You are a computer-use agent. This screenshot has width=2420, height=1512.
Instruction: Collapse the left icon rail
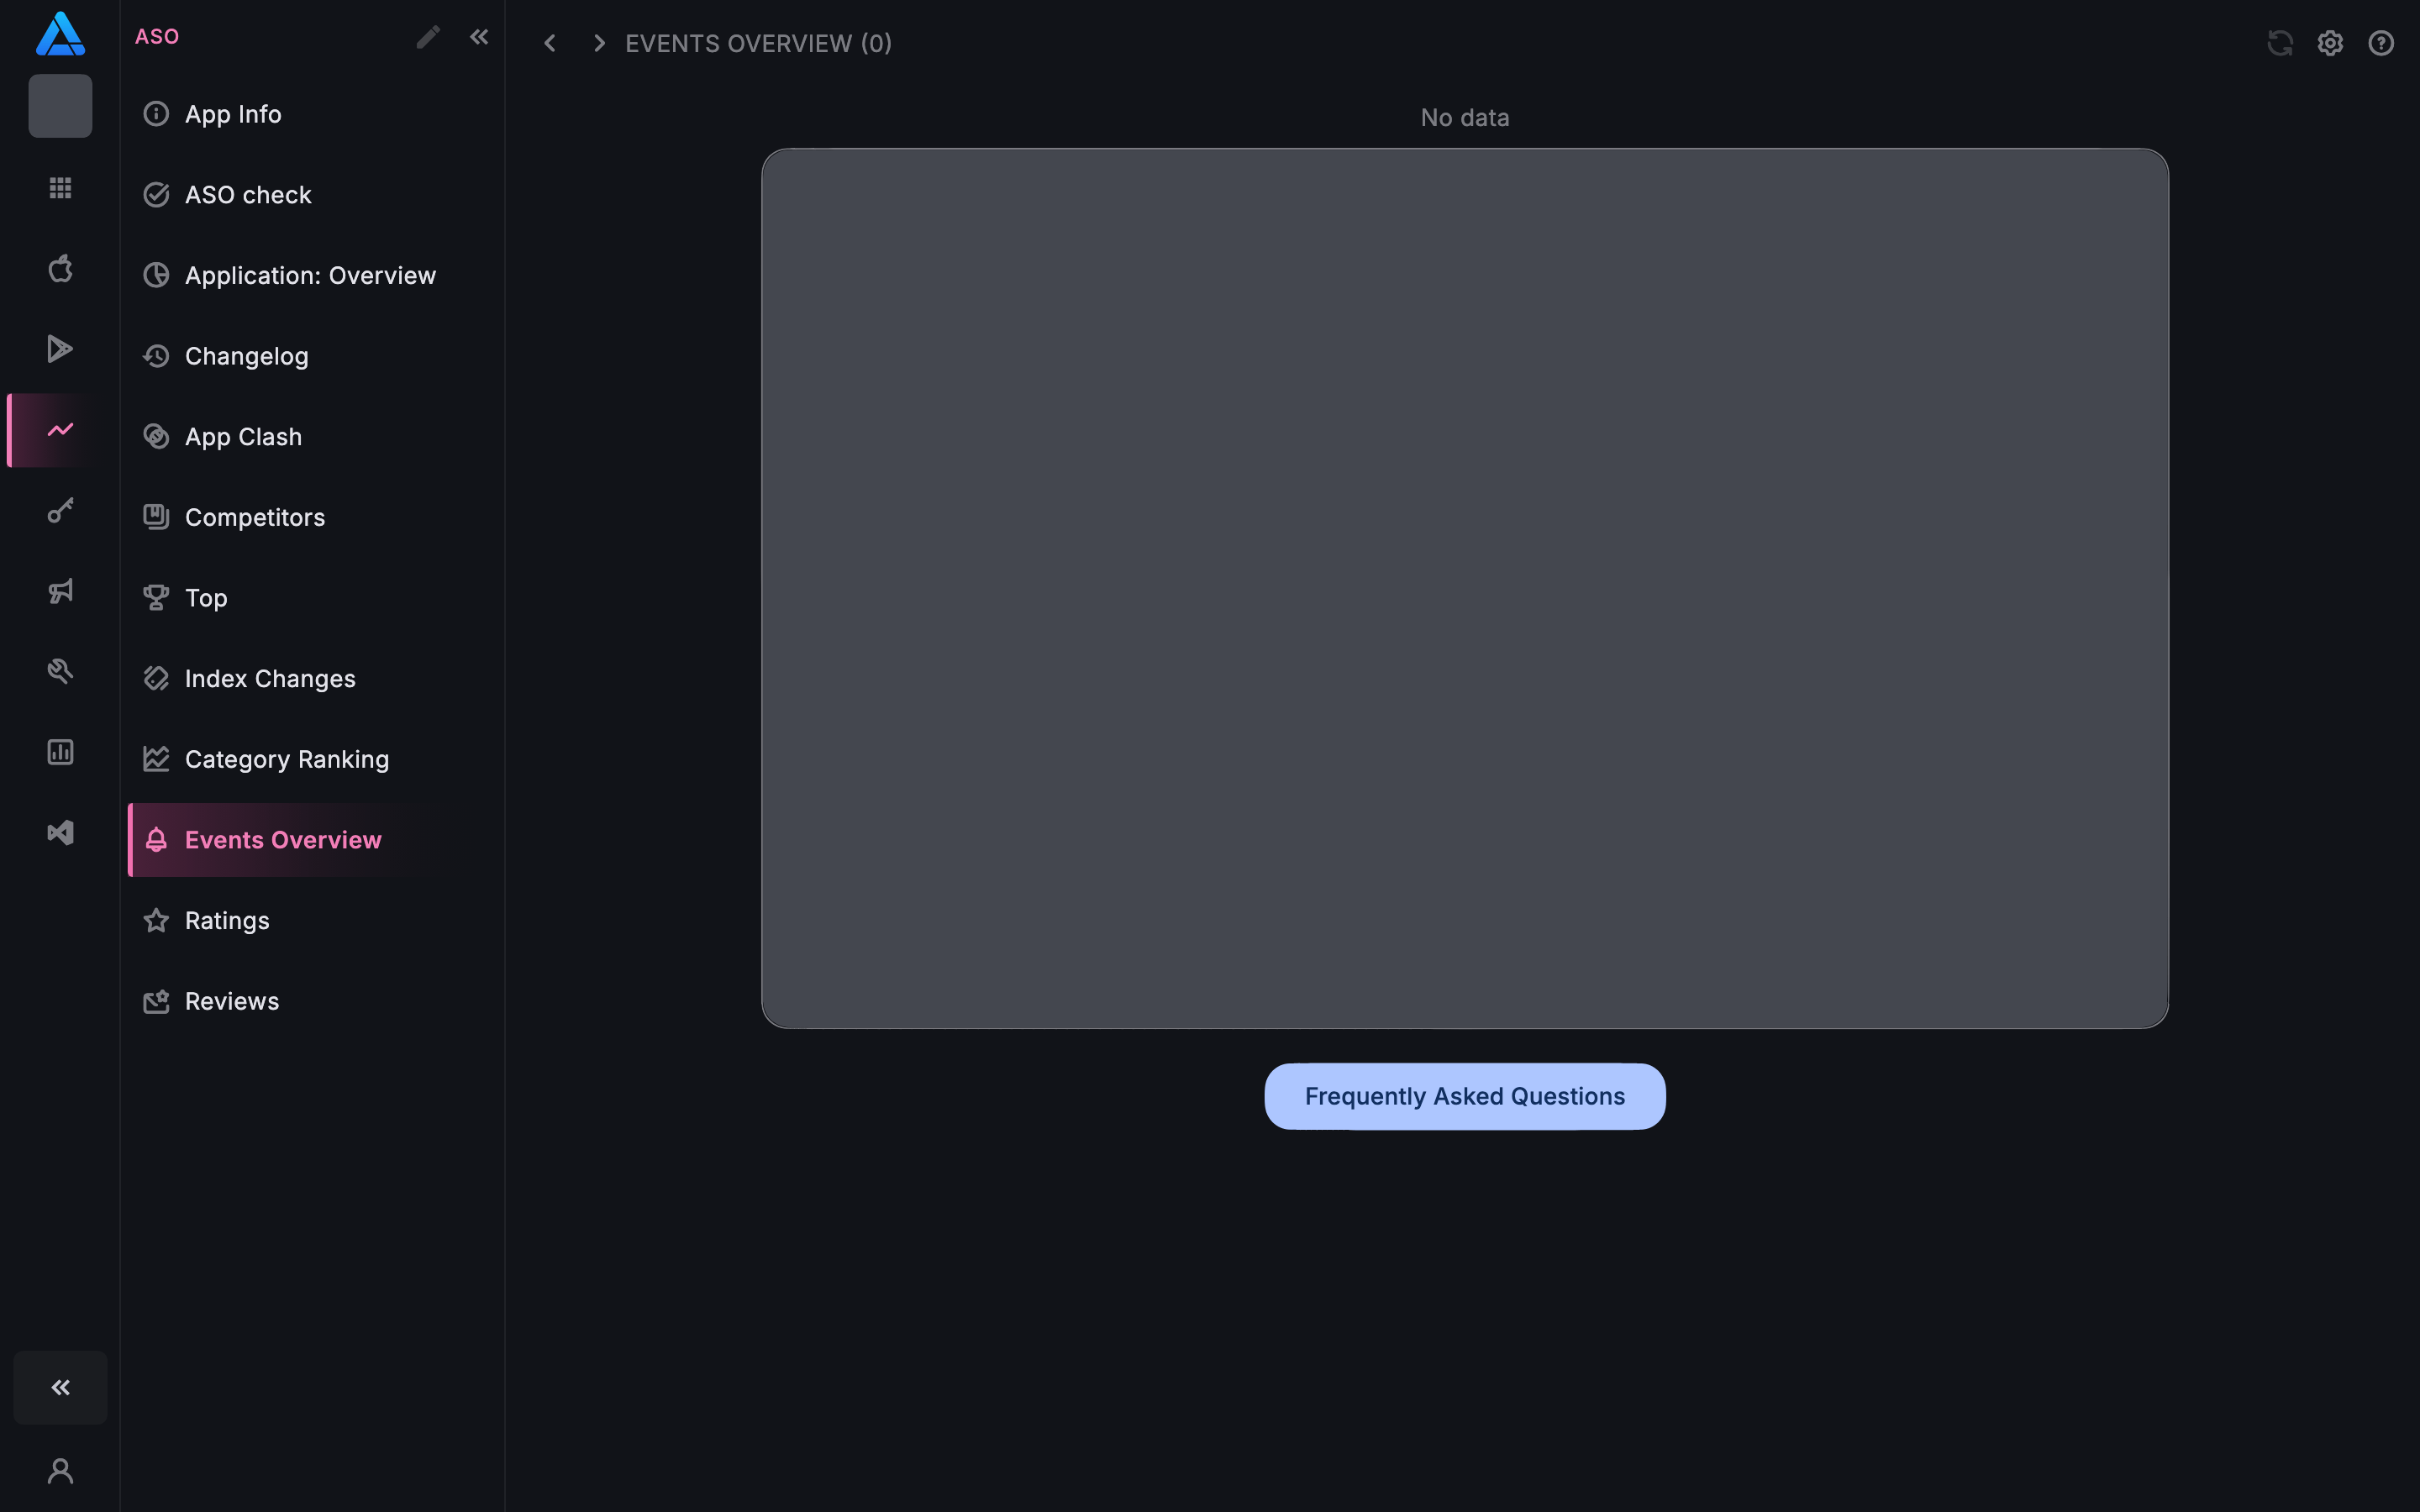60,1387
